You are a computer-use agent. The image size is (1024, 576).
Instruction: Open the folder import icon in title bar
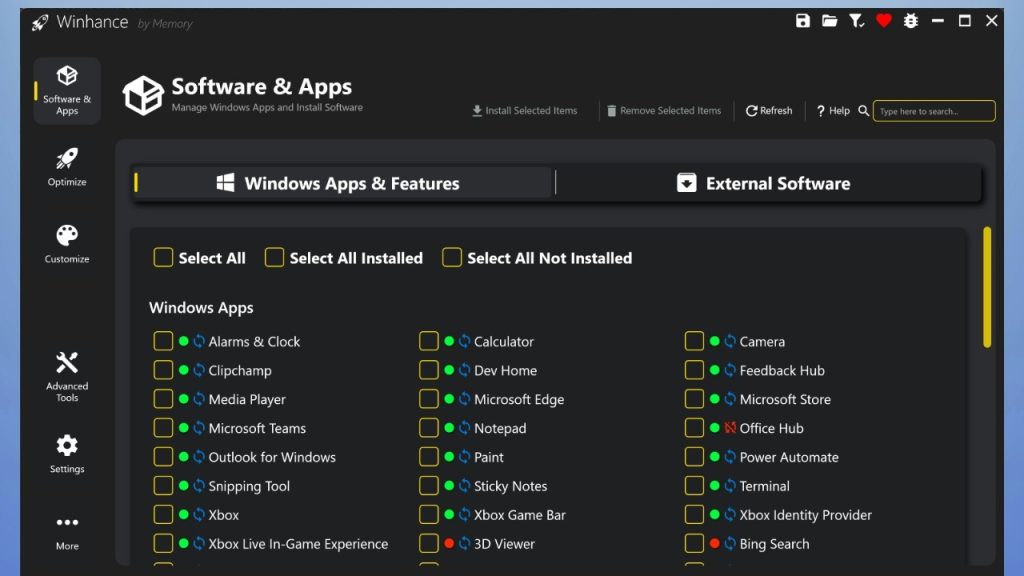click(x=829, y=21)
